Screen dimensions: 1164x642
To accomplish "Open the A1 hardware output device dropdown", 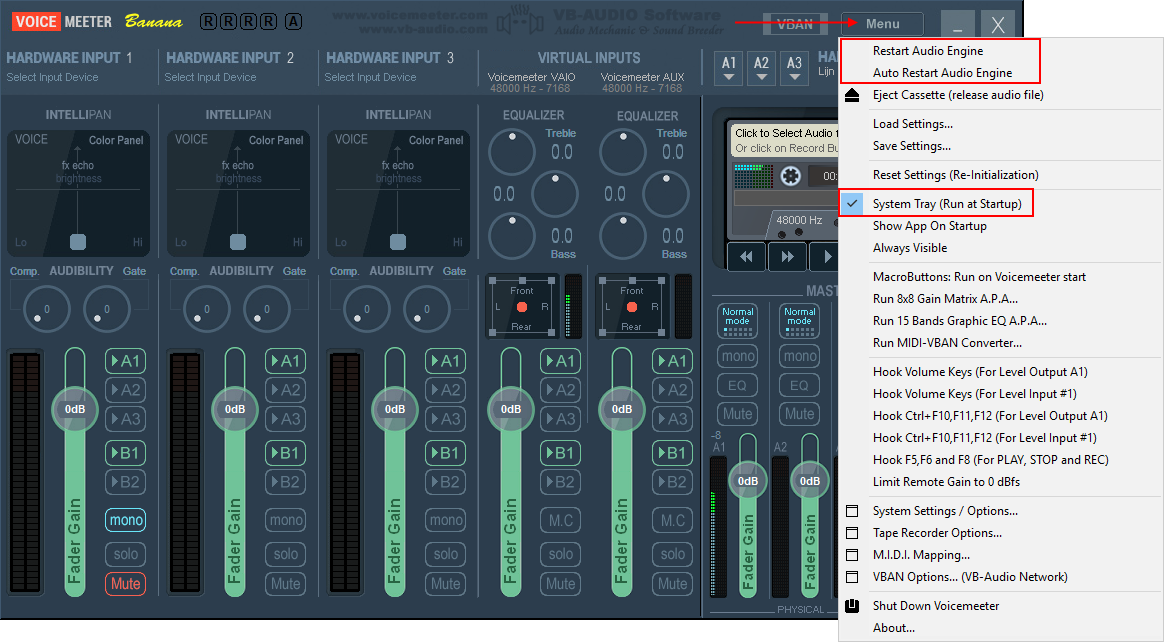I will click(x=729, y=68).
